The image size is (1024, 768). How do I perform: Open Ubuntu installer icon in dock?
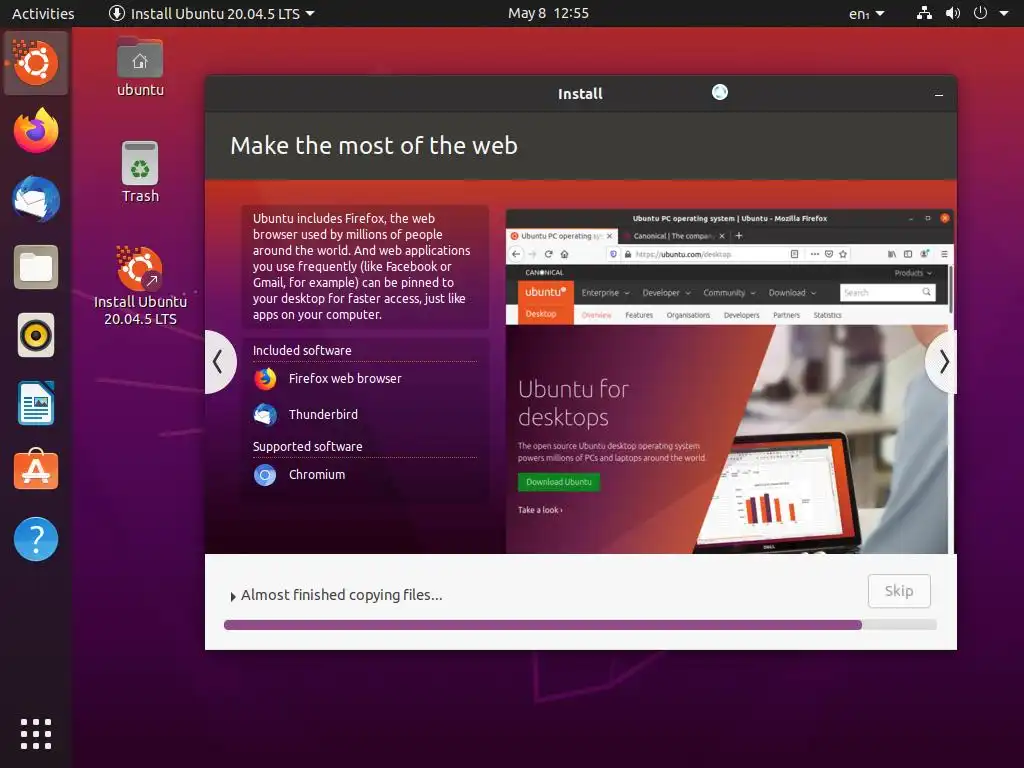[36, 63]
